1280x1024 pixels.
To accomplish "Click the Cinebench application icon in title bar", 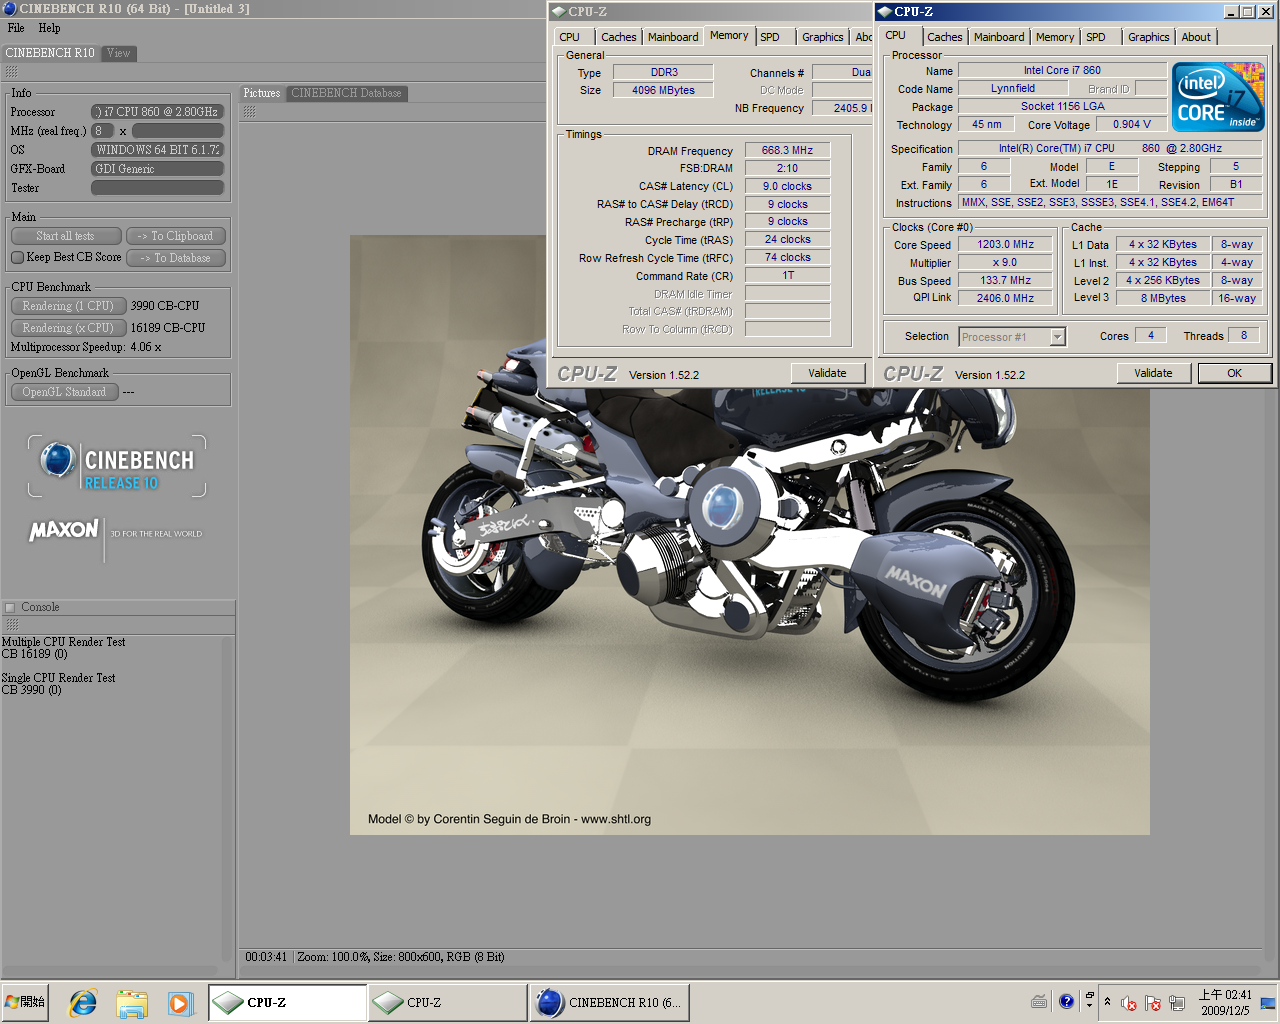I will [10, 8].
